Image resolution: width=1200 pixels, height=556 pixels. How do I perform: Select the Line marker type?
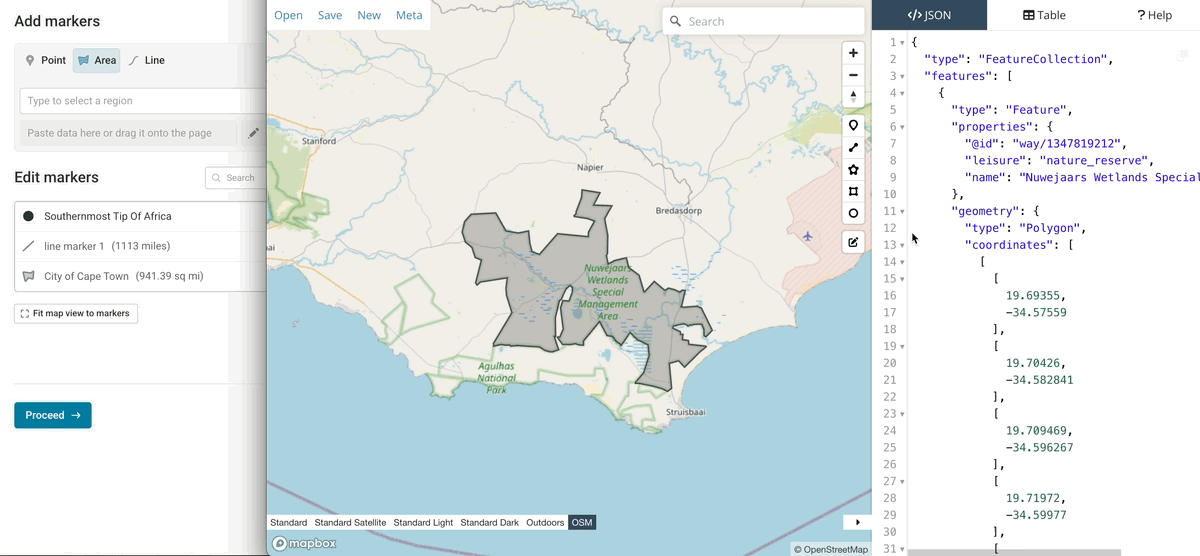click(x=147, y=60)
